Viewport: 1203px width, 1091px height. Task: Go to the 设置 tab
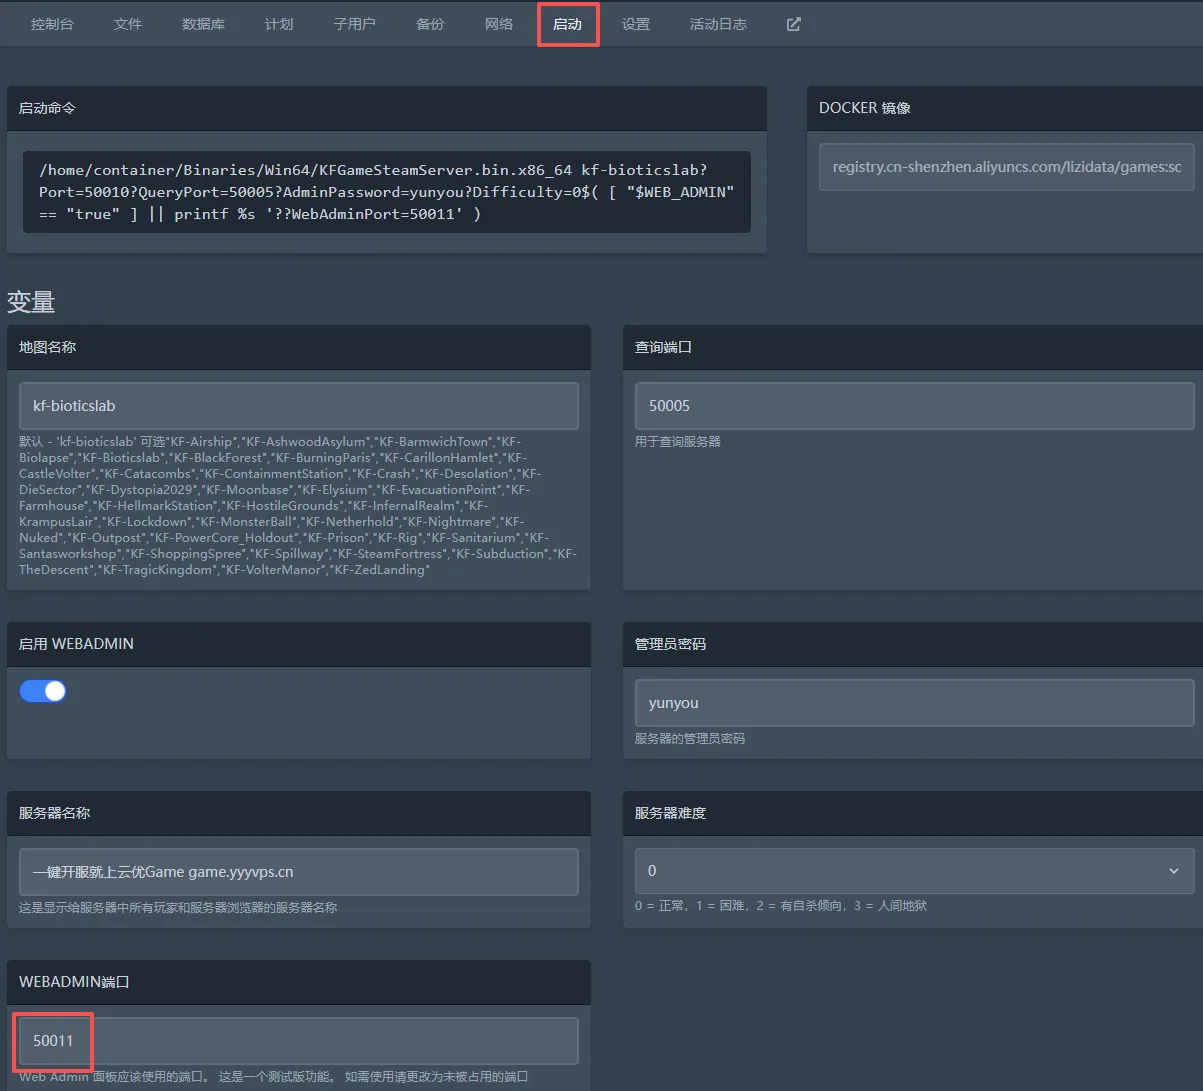pos(636,24)
